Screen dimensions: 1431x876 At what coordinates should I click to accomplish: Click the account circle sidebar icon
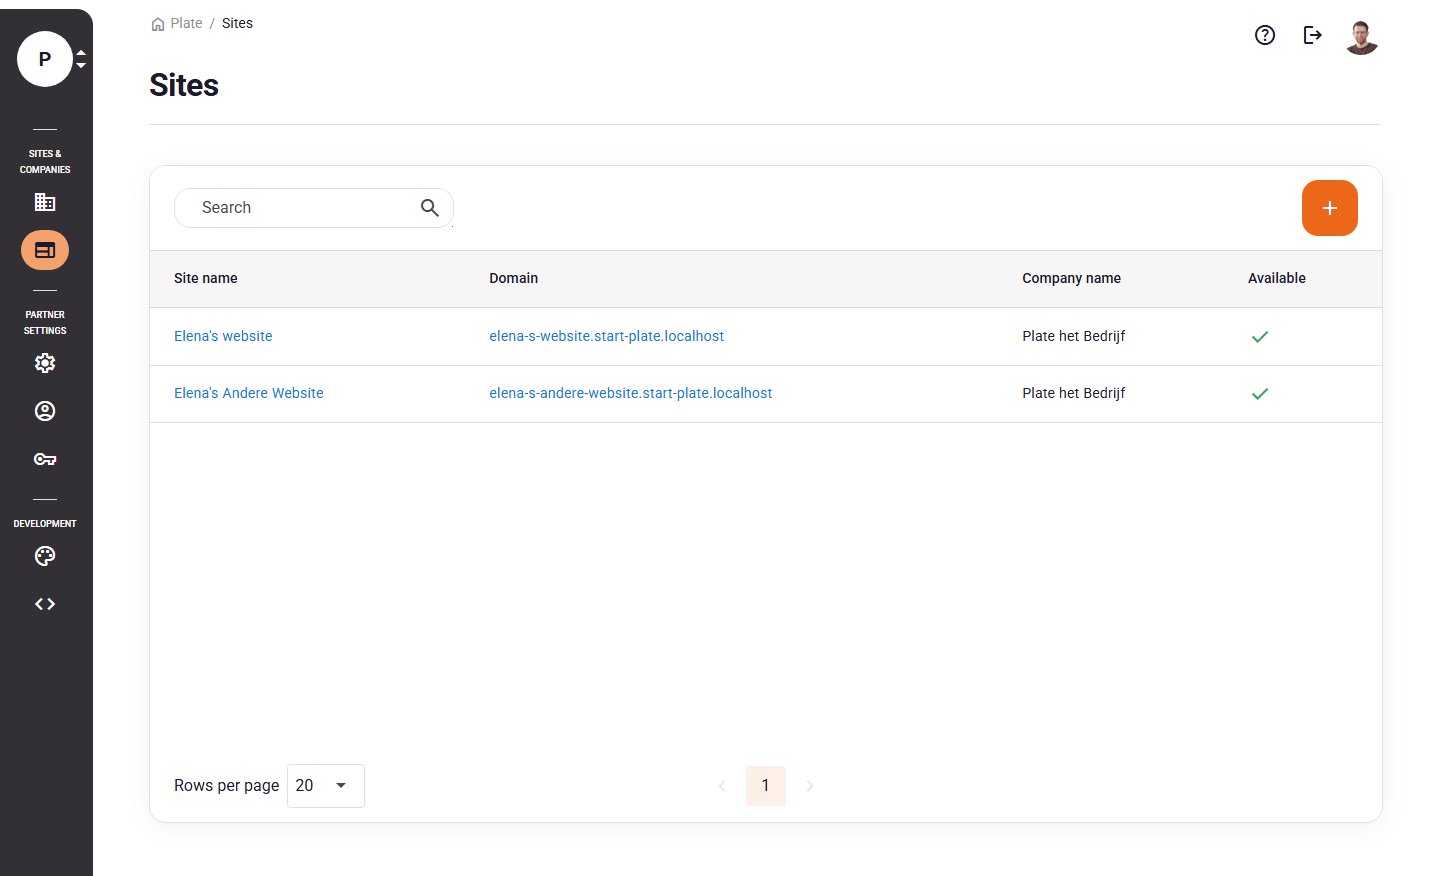pyautogui.click(x=45, y=411)
